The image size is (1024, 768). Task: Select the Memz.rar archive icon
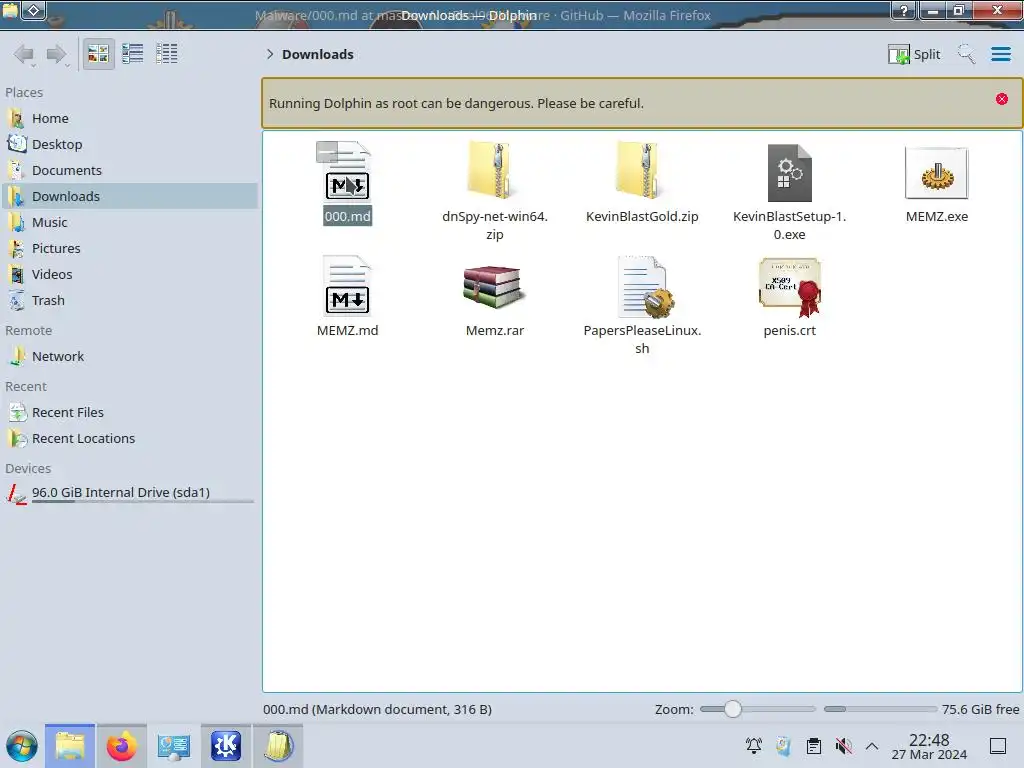click(x=494, y=286)
